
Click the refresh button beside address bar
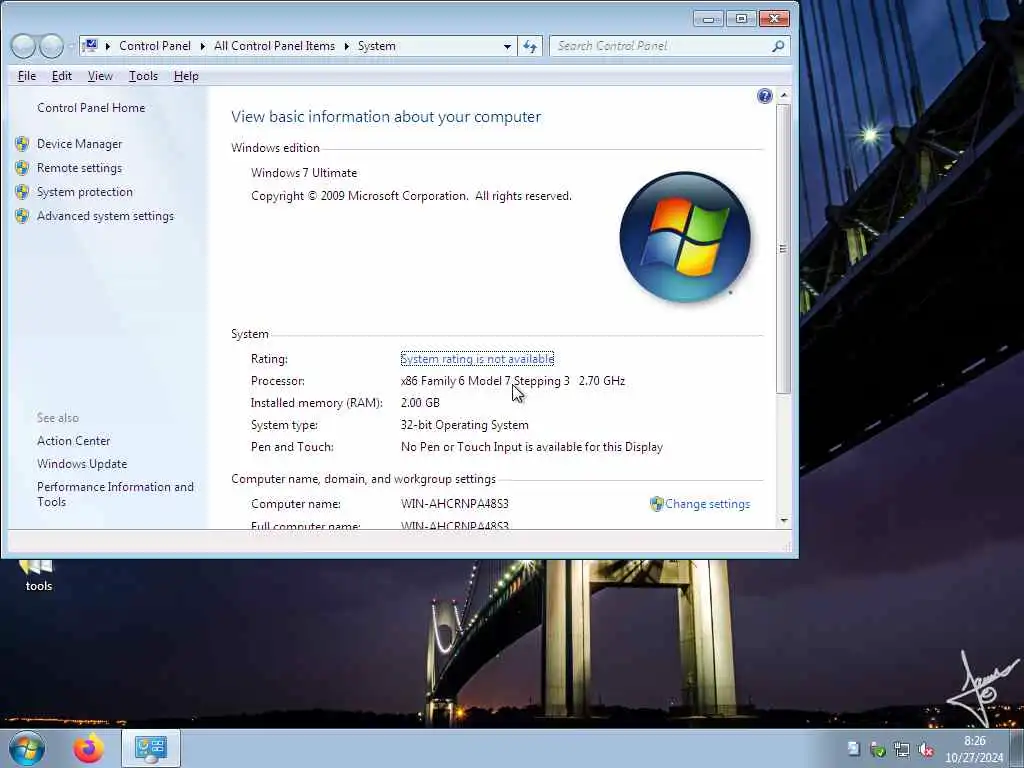click(x=530, y=46)
